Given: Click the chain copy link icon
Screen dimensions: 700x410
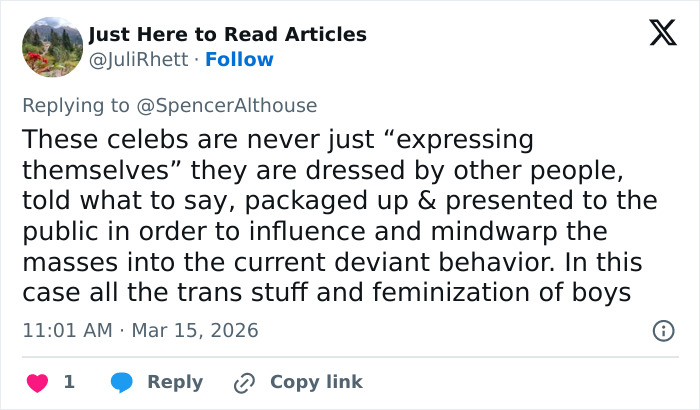Looking at the screenshot, I should tap(244, 382).
